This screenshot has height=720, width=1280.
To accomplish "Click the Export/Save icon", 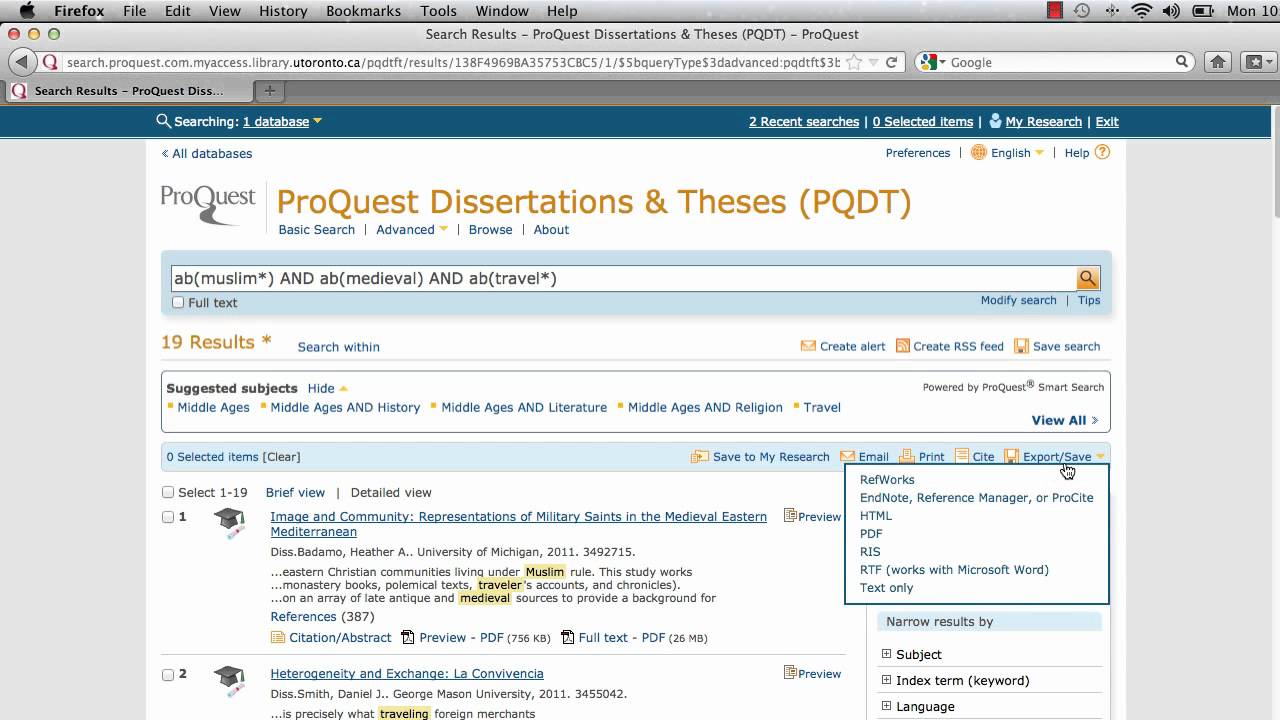I will [1012, 456].
